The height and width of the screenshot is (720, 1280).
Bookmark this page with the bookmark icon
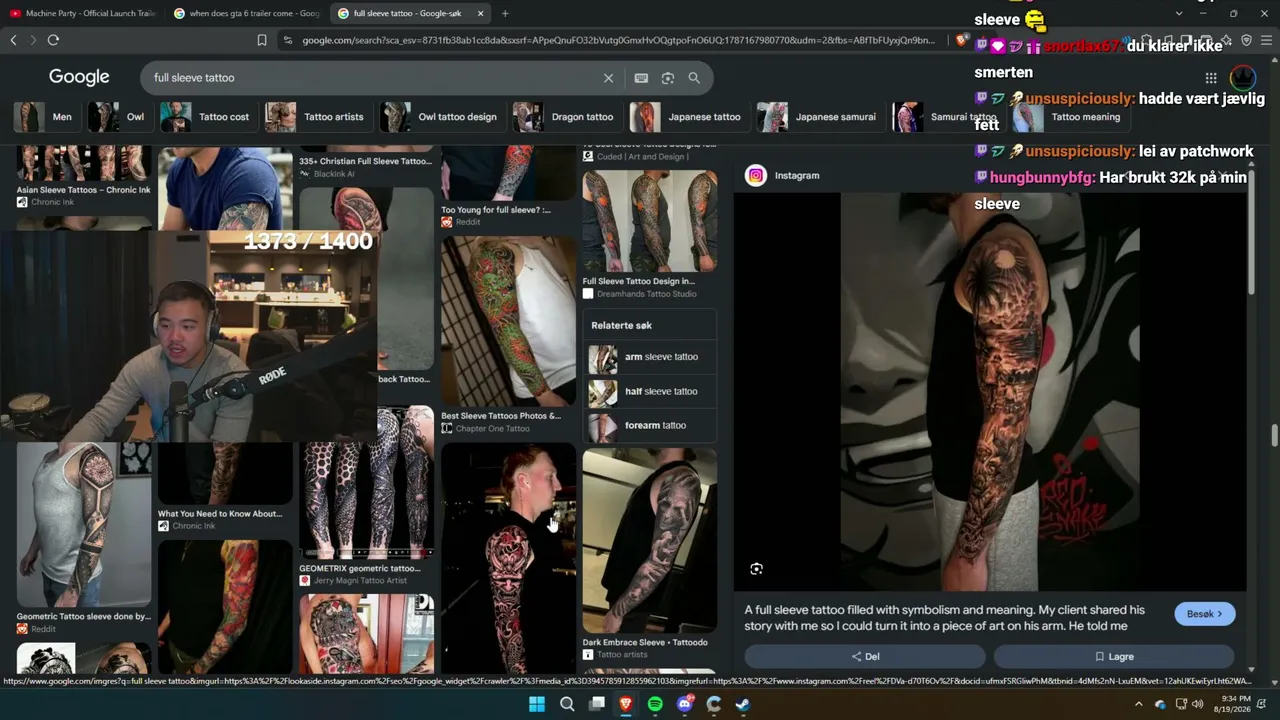point(262,40)
